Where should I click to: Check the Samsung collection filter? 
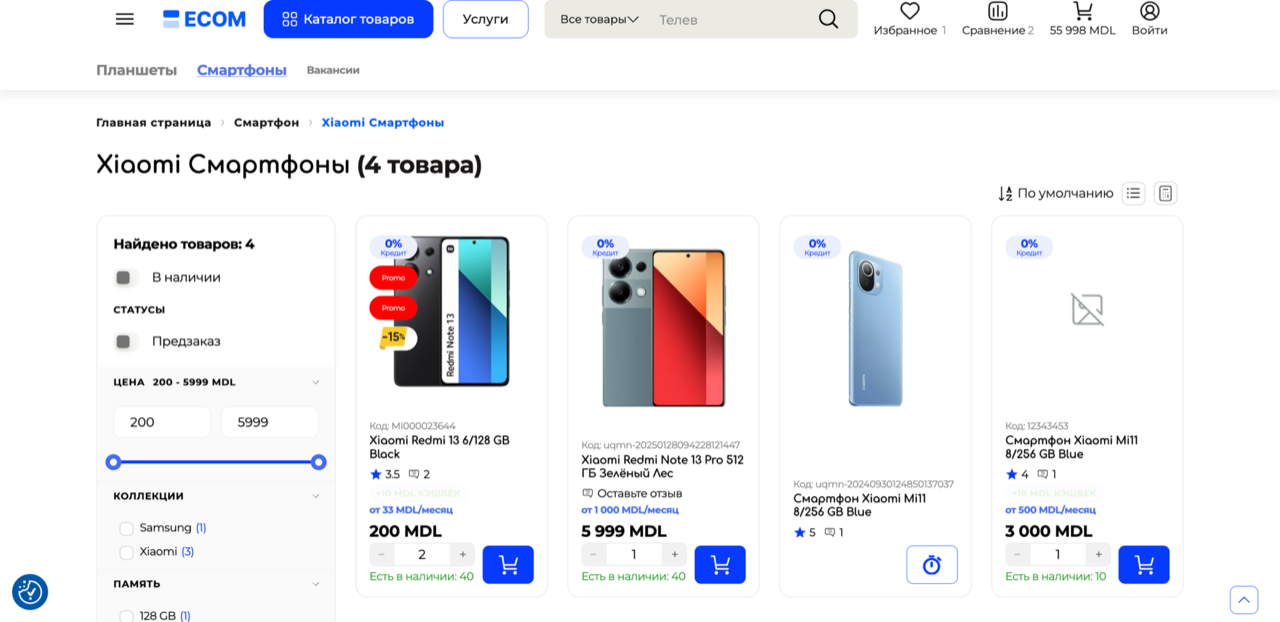click(x=126, y=528)
